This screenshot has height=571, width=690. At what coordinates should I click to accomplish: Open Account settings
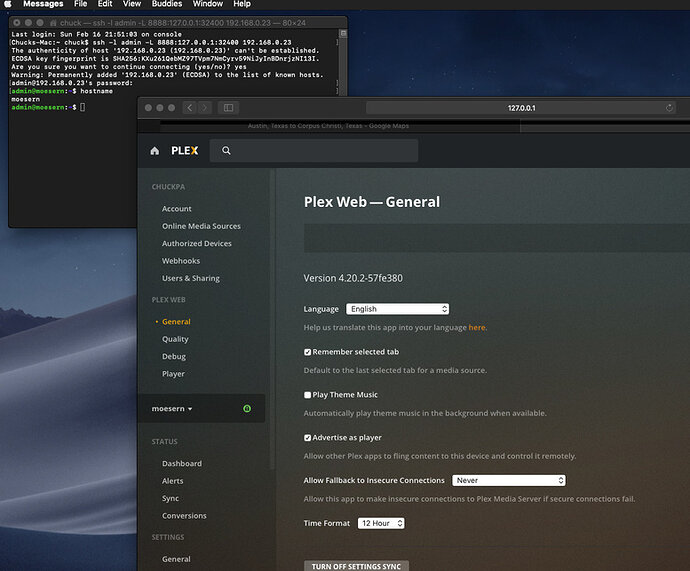pos(176,209)
